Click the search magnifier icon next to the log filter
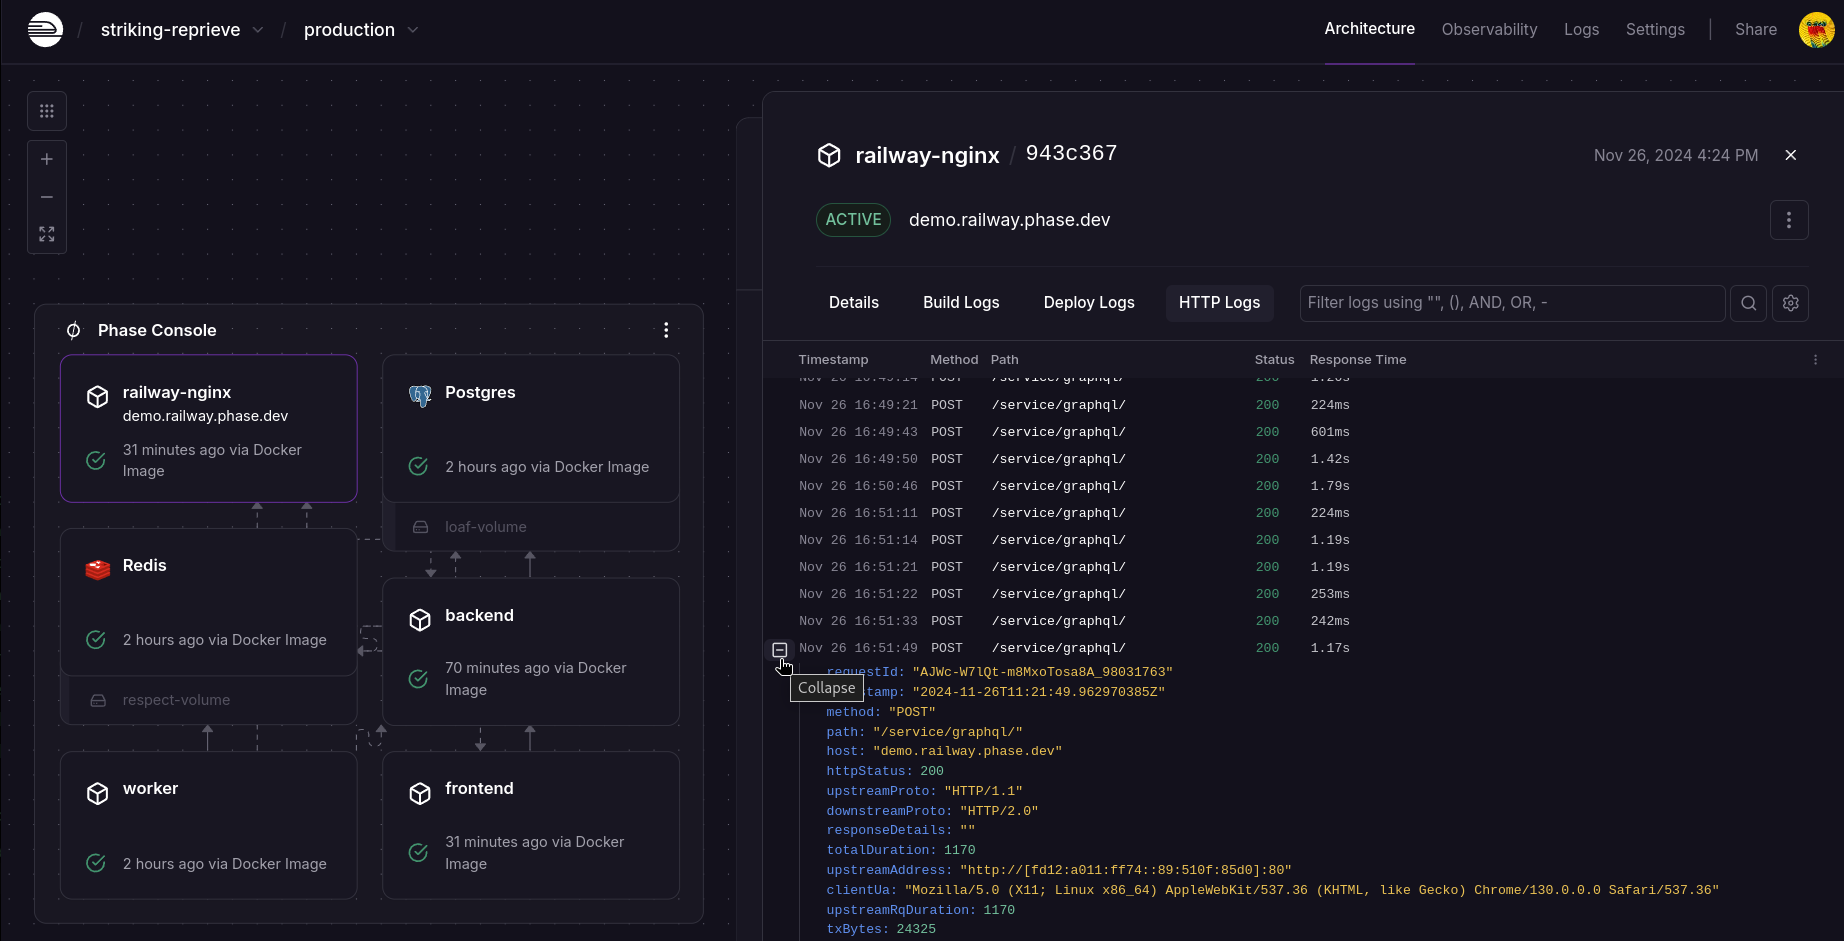1844x941 pixels. 1748,303
